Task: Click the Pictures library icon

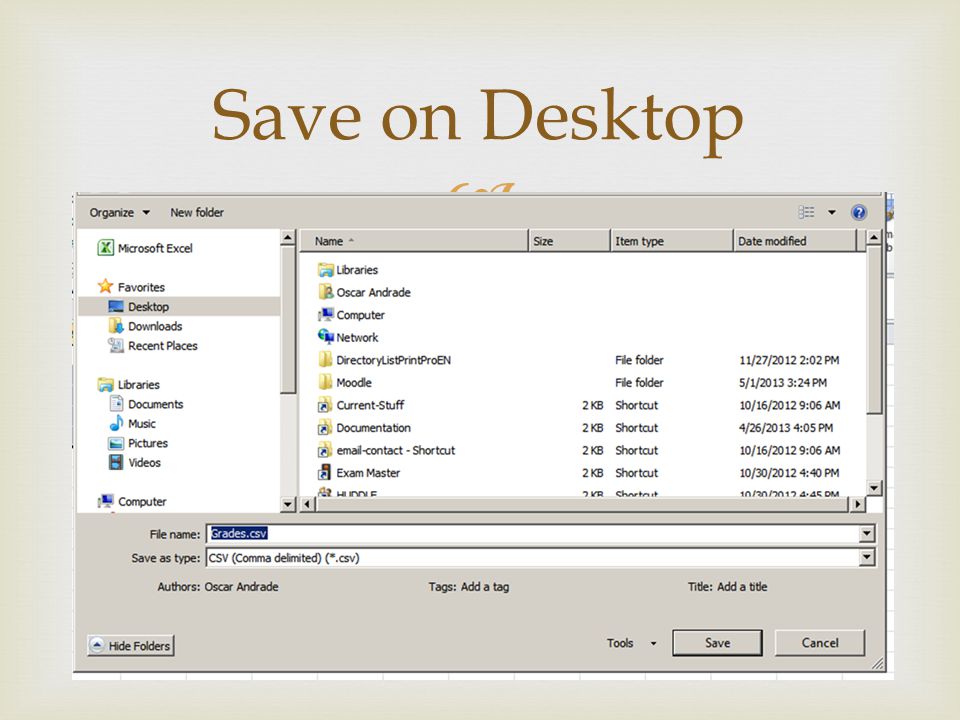Action: 116,443
